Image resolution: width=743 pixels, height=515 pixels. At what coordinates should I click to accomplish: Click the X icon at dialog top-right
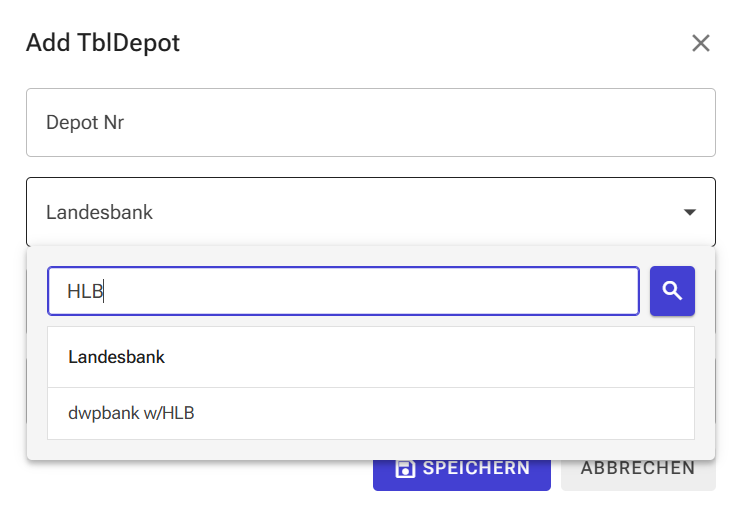click(700, 43)
